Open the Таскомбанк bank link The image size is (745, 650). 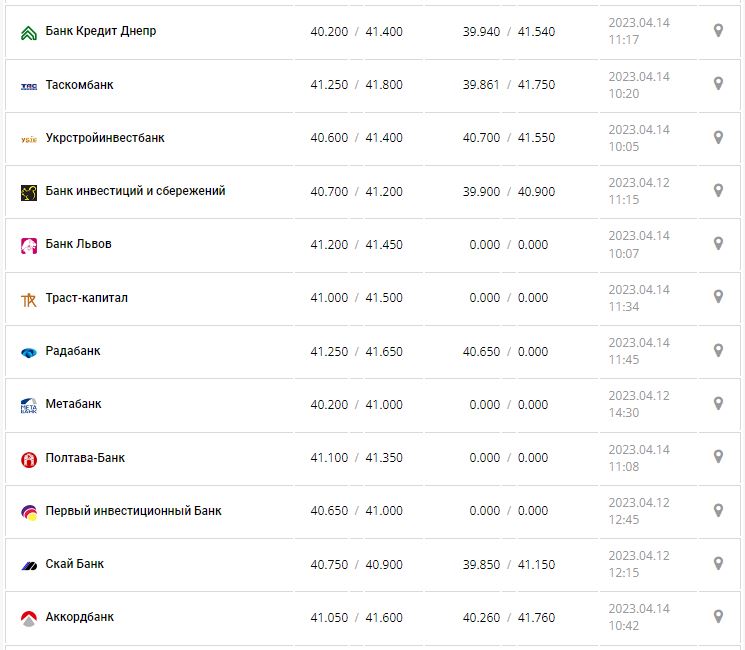80,85
